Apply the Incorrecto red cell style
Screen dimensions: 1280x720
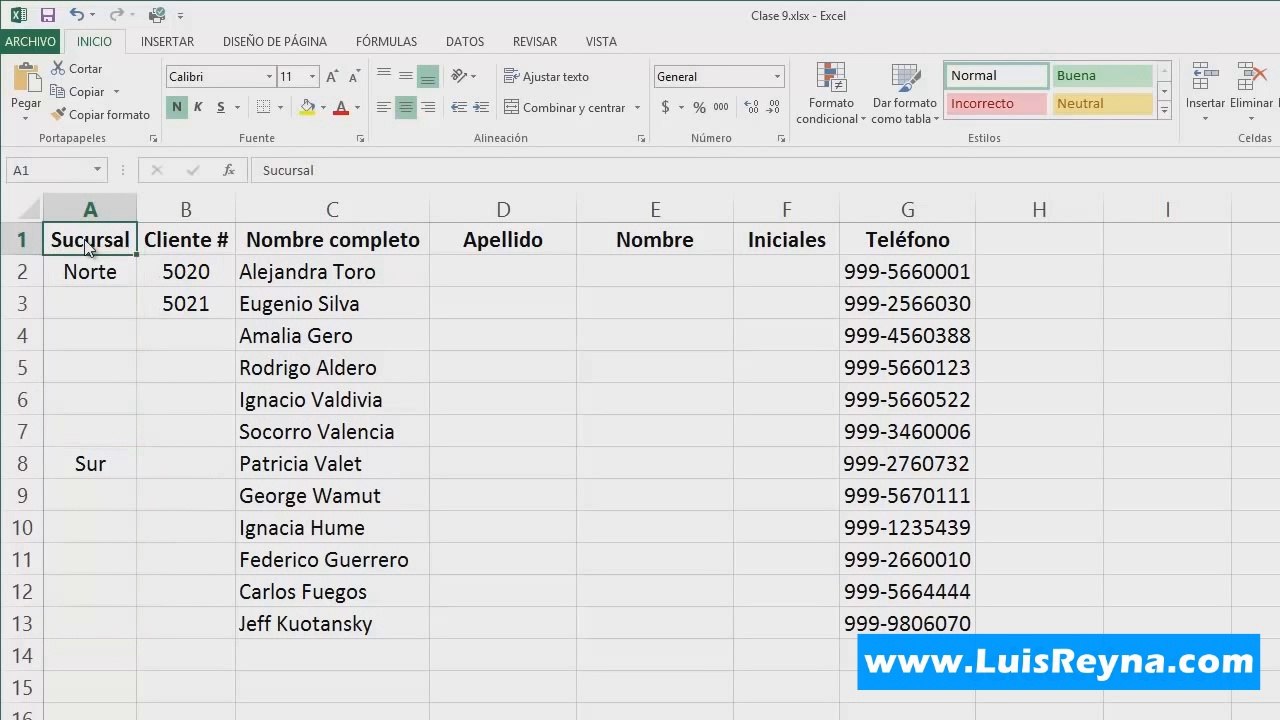[996, 104]
